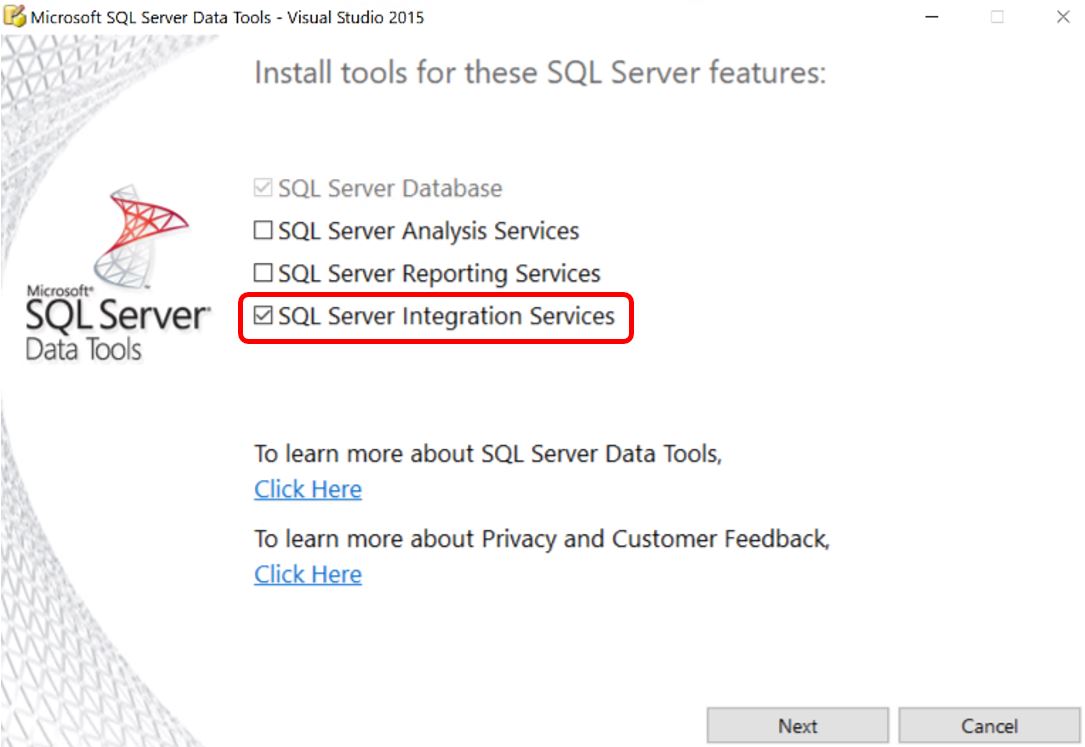Tick the SQL Server Reporting Services checkbox
The height and width of the screenshot is (747, 1085).
pyautogui.click(x=263, y=273)
